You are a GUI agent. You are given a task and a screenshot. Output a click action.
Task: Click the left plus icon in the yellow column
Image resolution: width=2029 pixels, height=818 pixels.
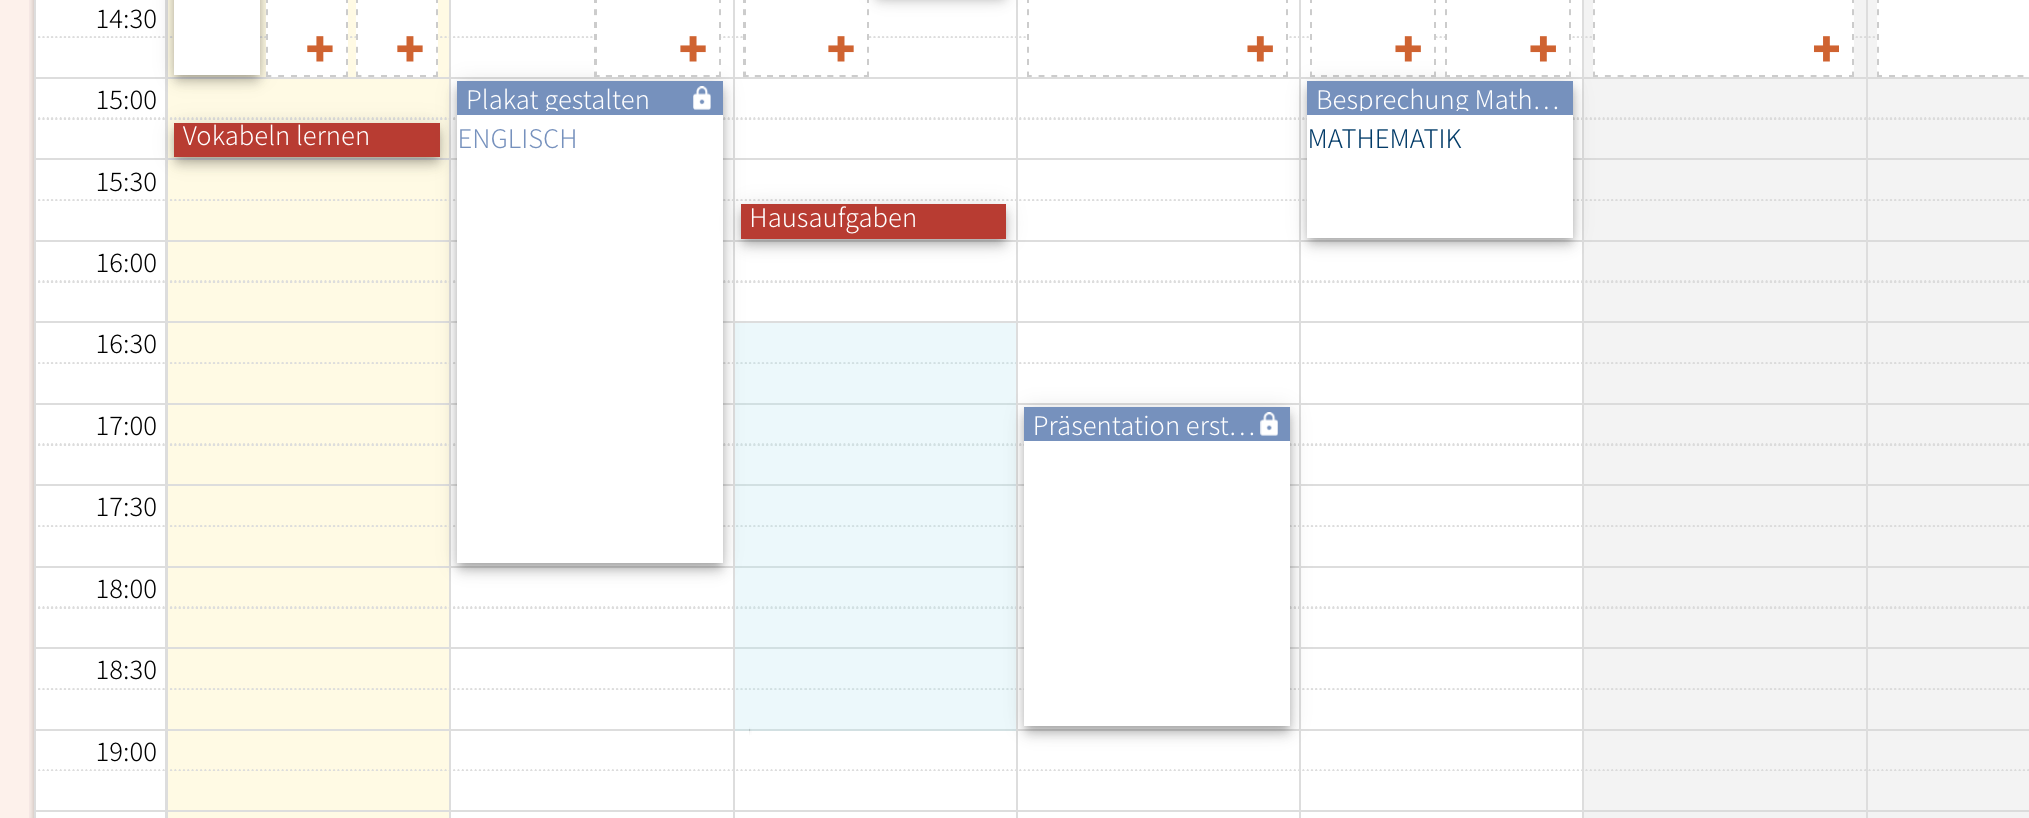click(x=320, y=48)
